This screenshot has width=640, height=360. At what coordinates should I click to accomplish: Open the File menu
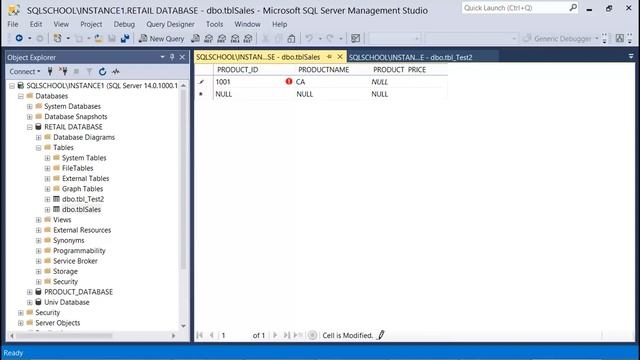point(13,24)
